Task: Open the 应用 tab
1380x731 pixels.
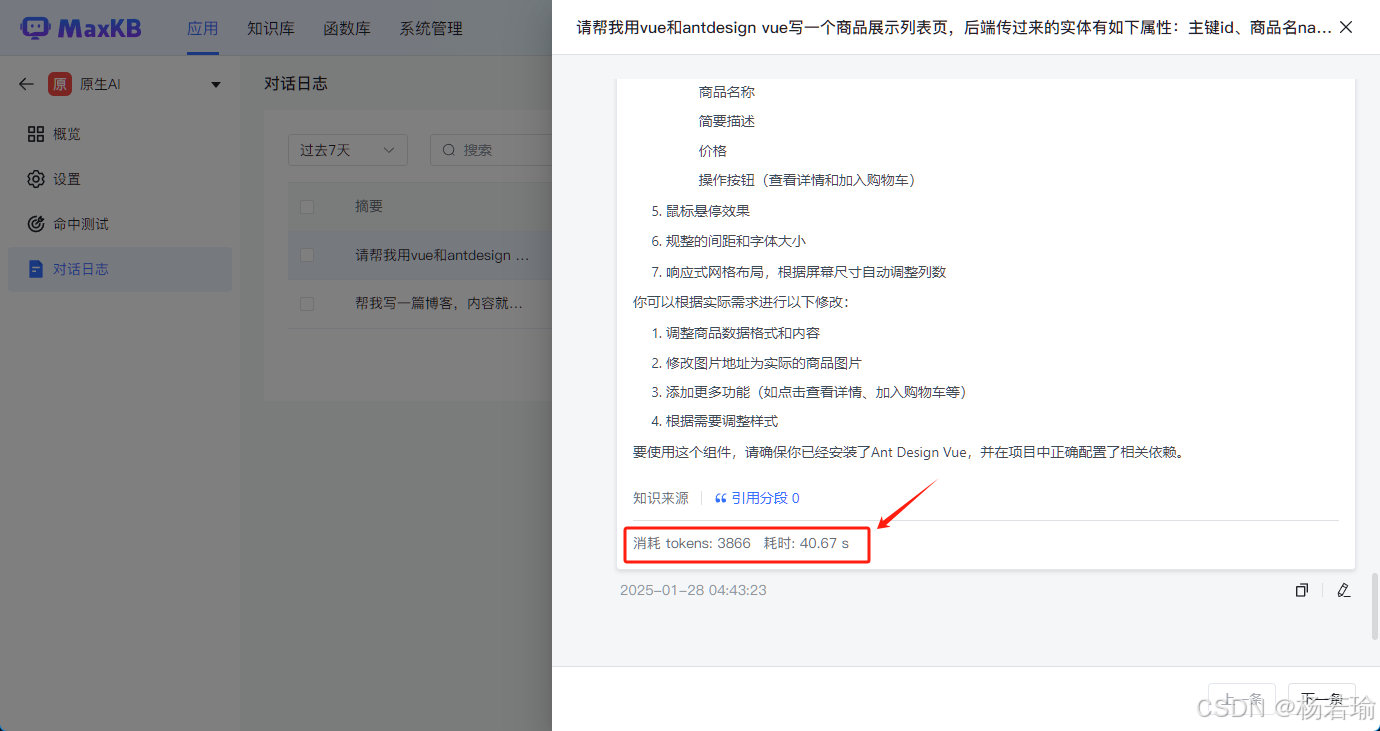Action: [203, 28]
